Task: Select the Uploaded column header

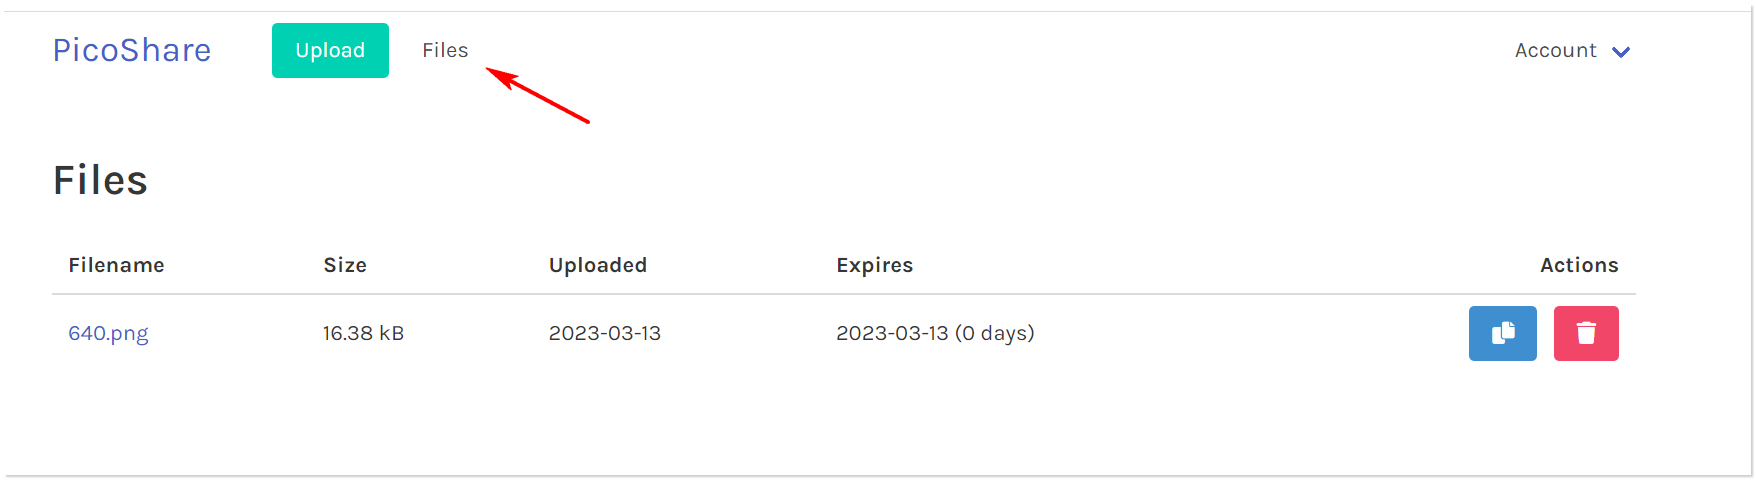Action: 598,265
